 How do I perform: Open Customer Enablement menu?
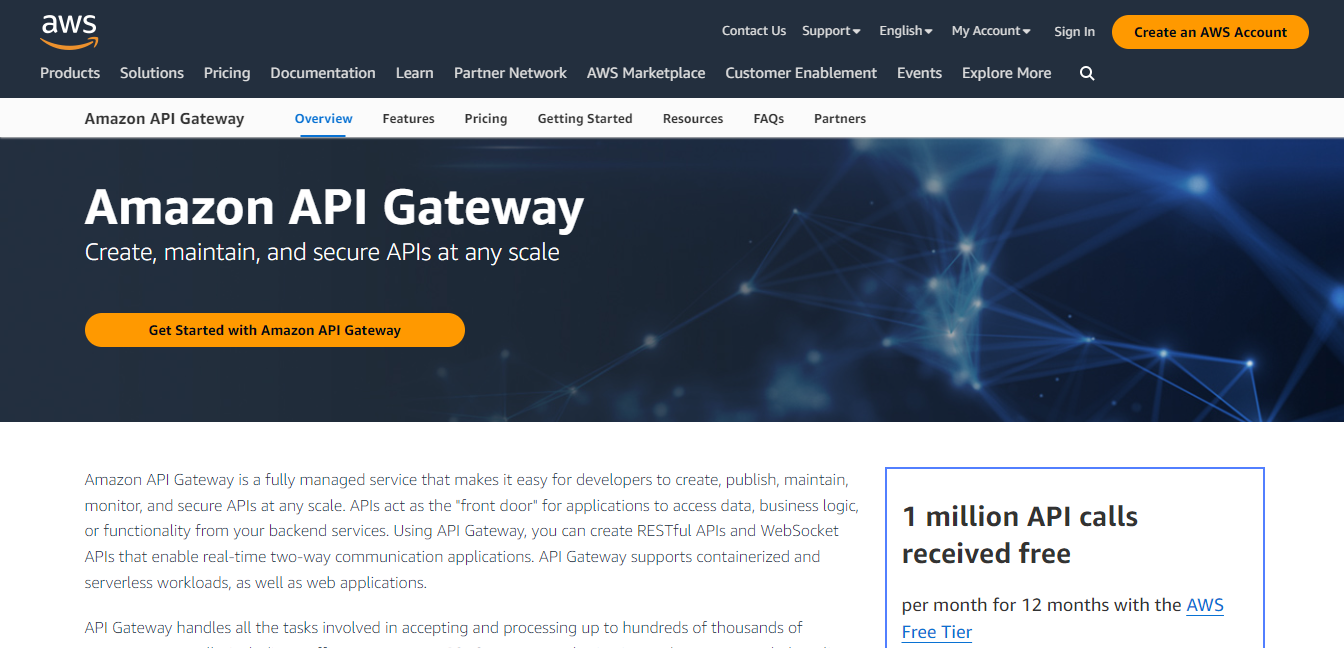pos(801,73)
